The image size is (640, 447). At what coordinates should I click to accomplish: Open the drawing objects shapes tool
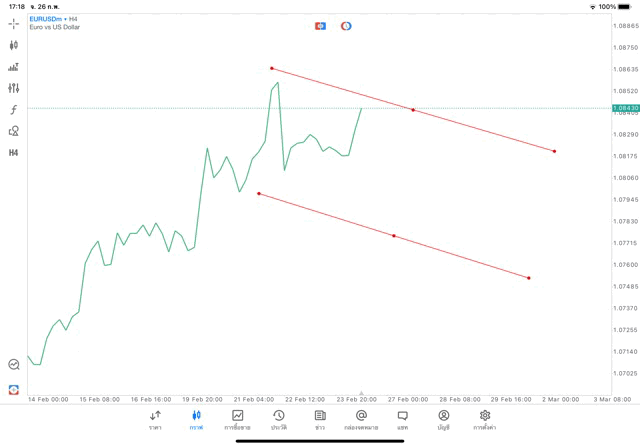(x=14, y=131)
